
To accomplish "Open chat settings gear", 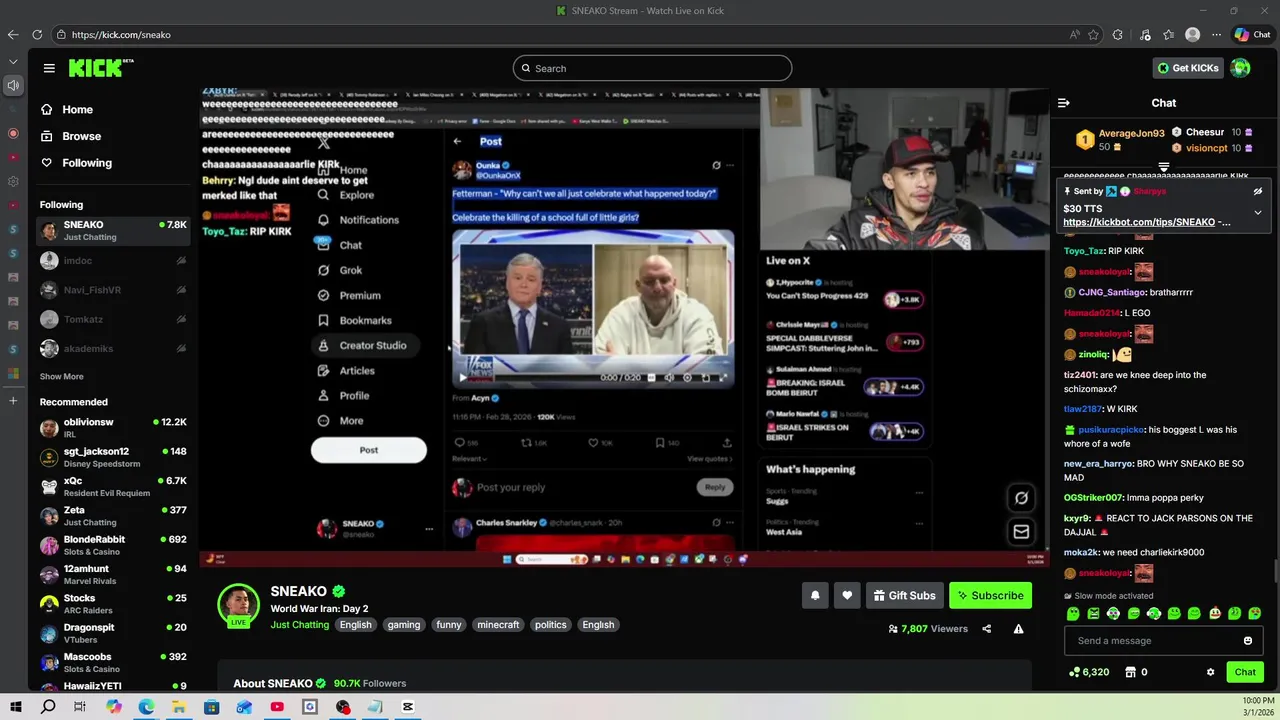I will coord(1210,672).
